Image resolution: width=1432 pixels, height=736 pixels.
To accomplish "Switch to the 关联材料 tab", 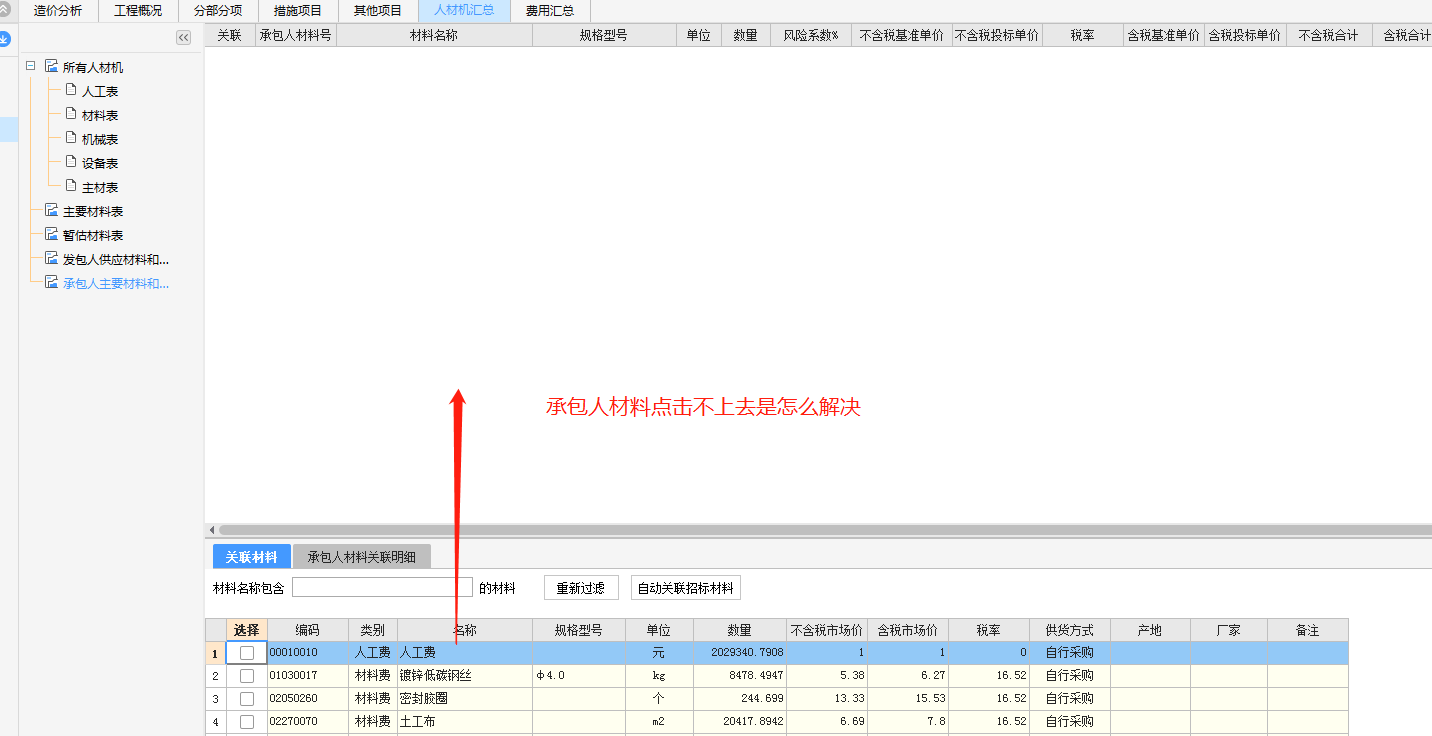I will click(x=251, y=557).
